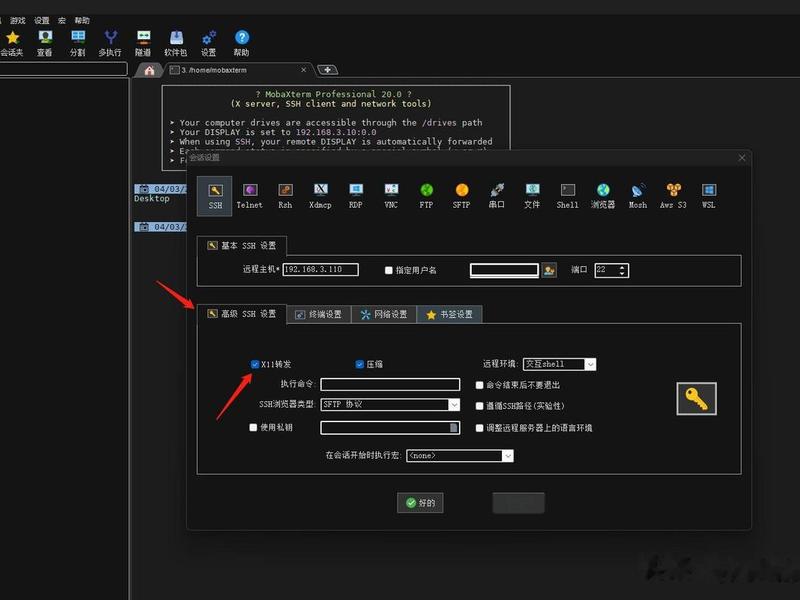Image resolution: width=800 pixels, height=600 pixels.
Task: Open the 游戏 menu
Action: pos(18,20)
